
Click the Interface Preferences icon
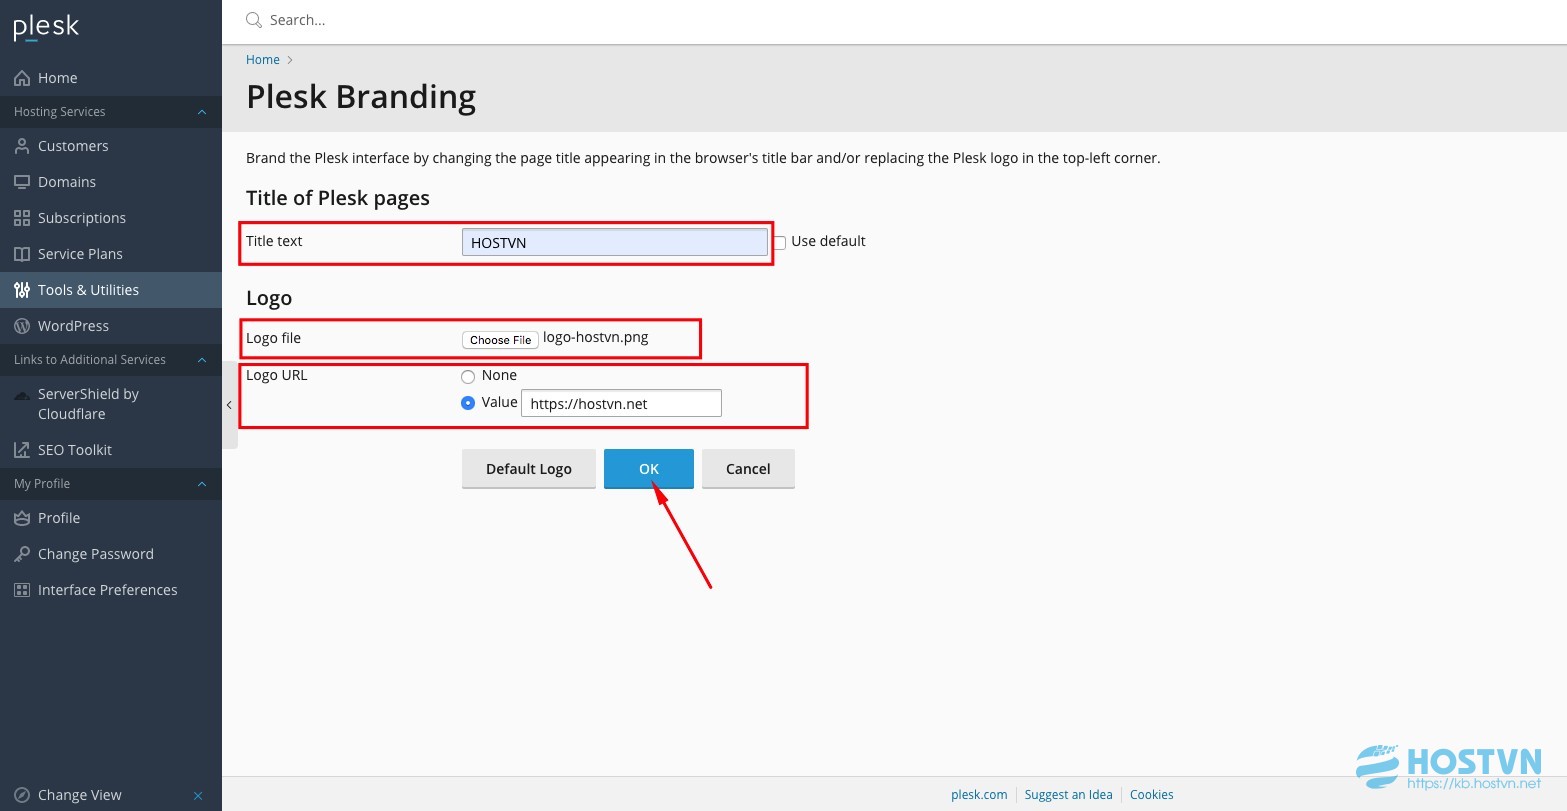coord(22,590)
